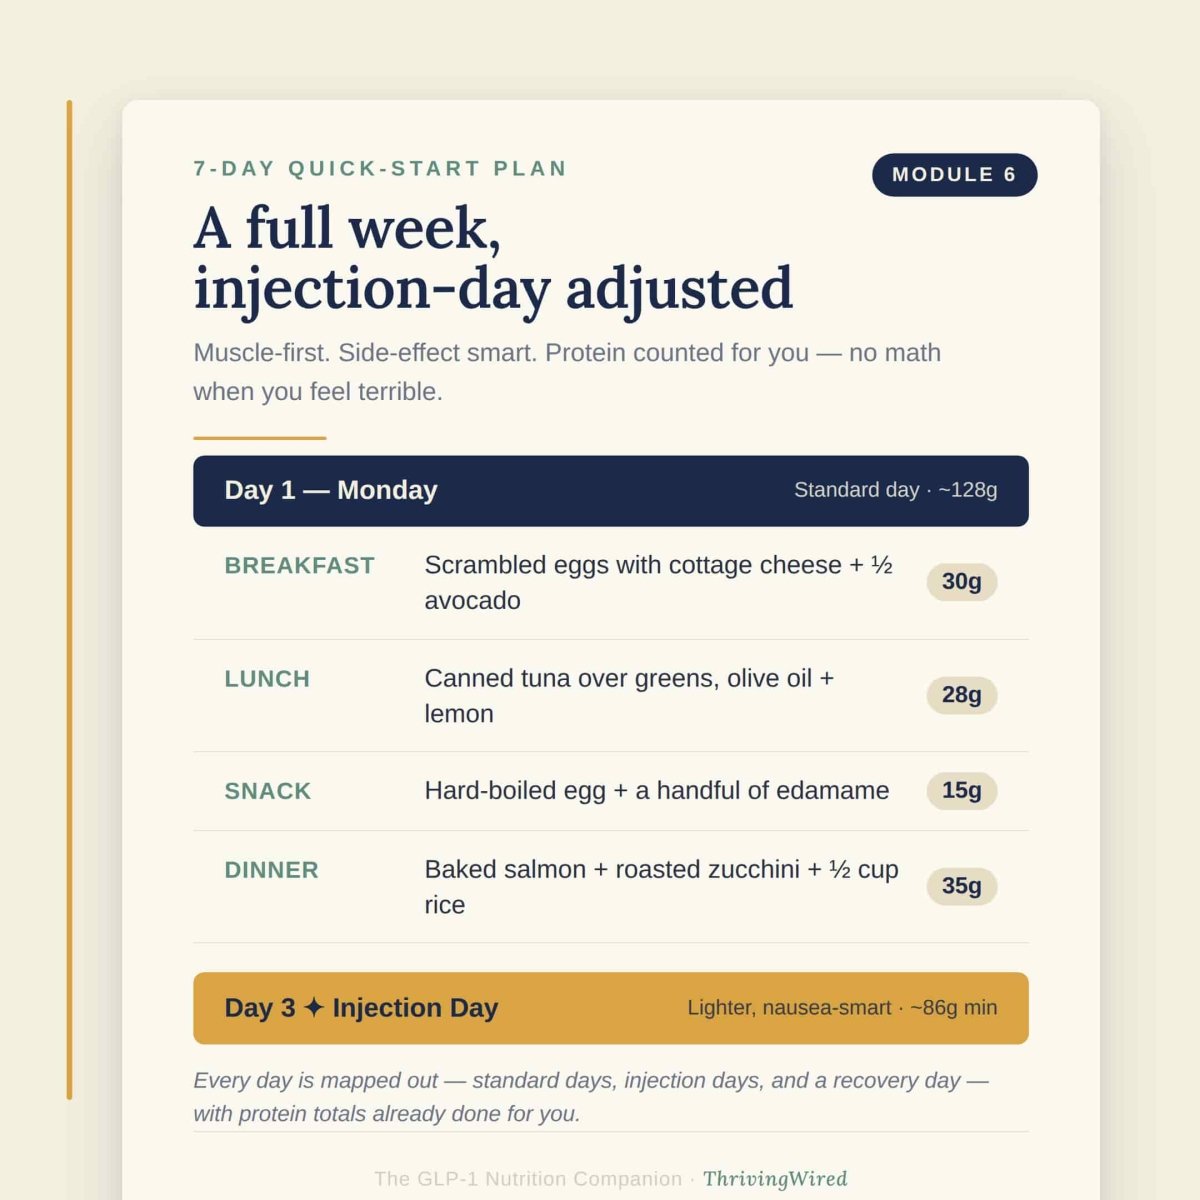Click the scrambled eggs breakfast description
1200x1200 pixels.
659,583
